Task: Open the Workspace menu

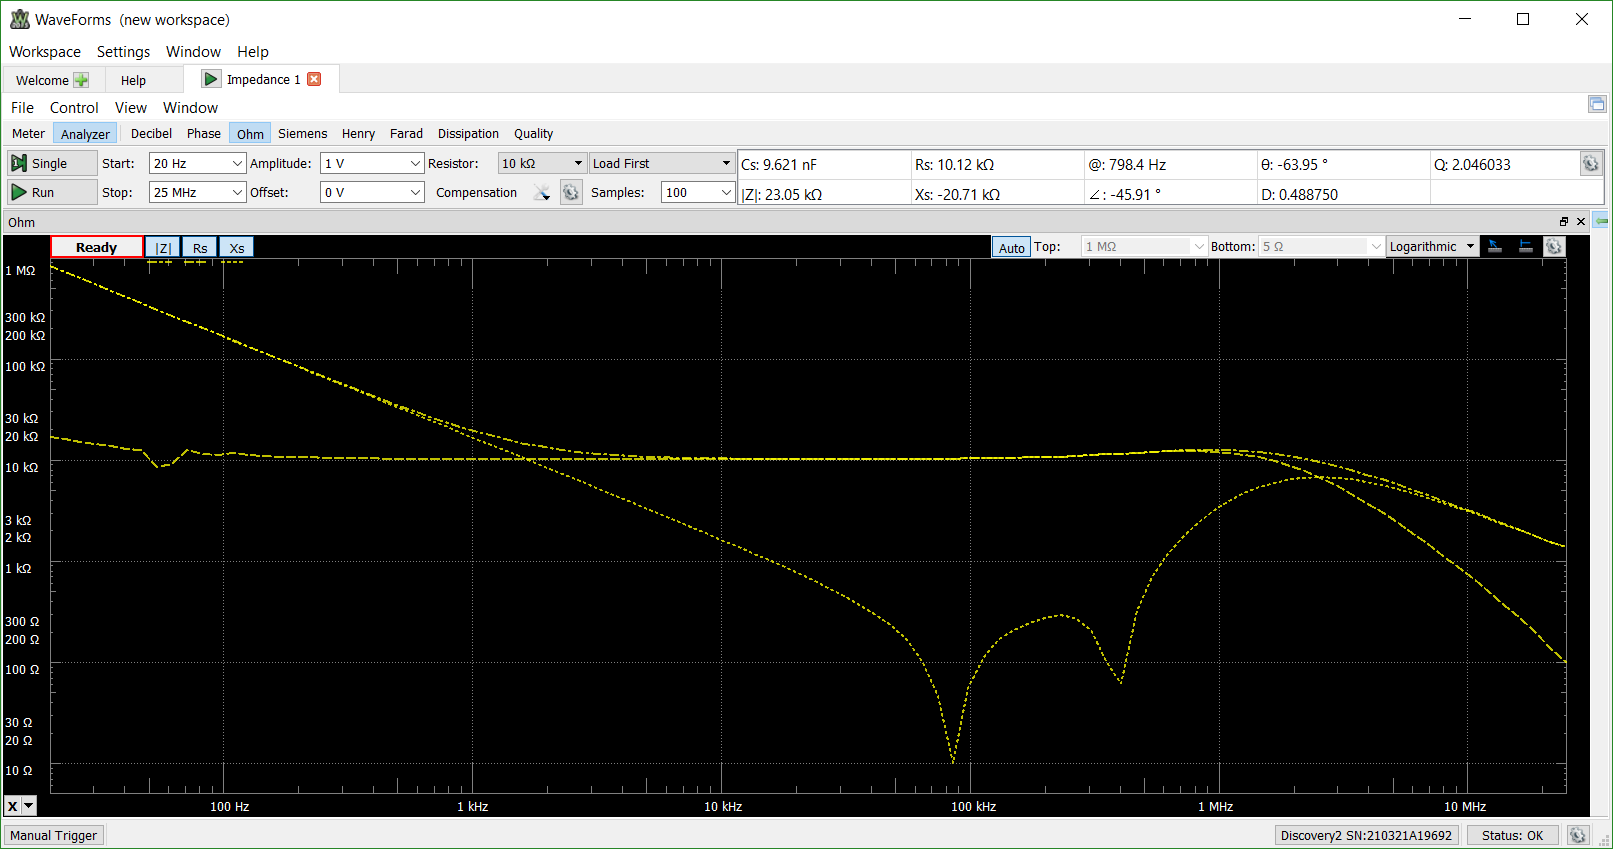Action: pyautogui.click(x=45, y=51)
